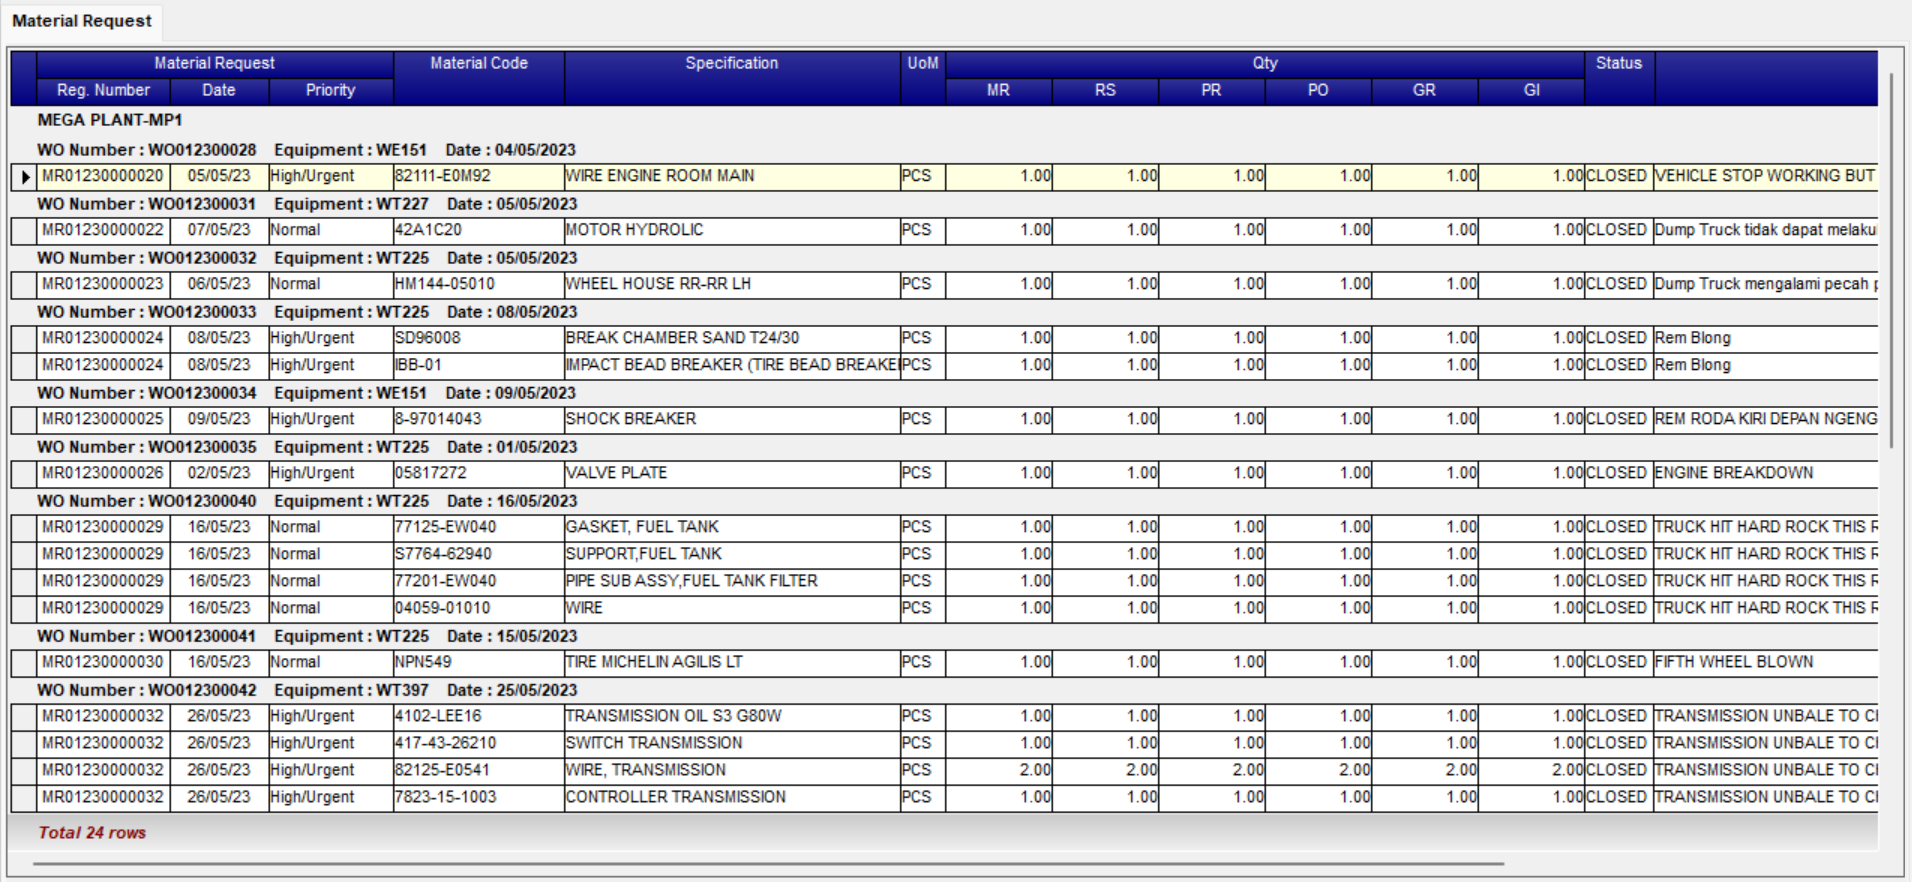Screen dimensions: 1912x882
Task: Sort by the Reg. Number column header
Action: (x=103, y=91)
